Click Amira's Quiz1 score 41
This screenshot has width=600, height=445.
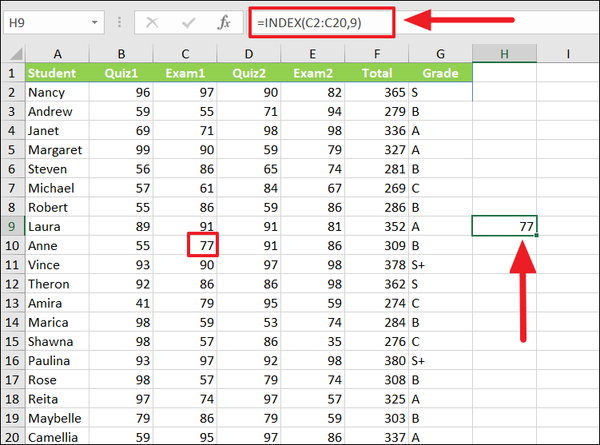coord(121,303)
